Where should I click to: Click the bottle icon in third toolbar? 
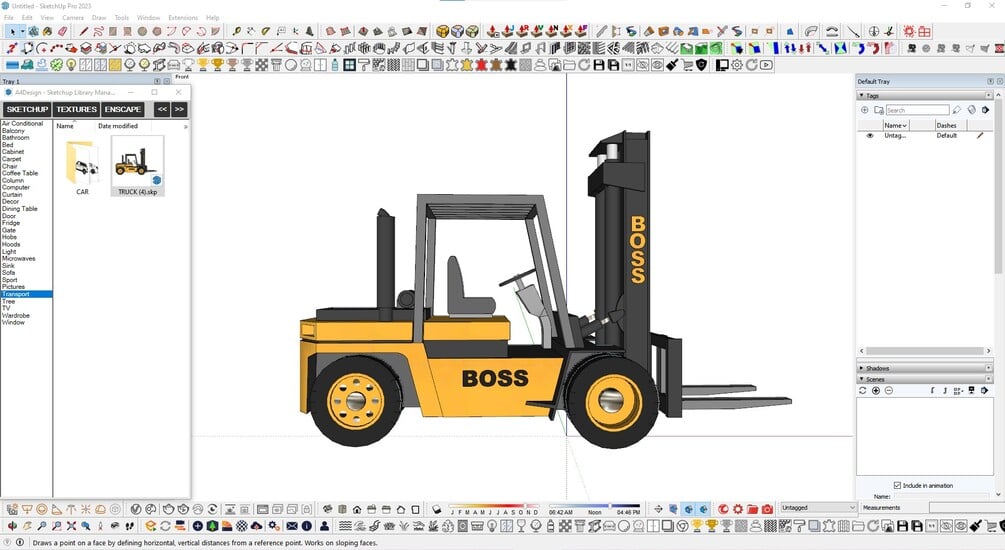tap(335, 65)
